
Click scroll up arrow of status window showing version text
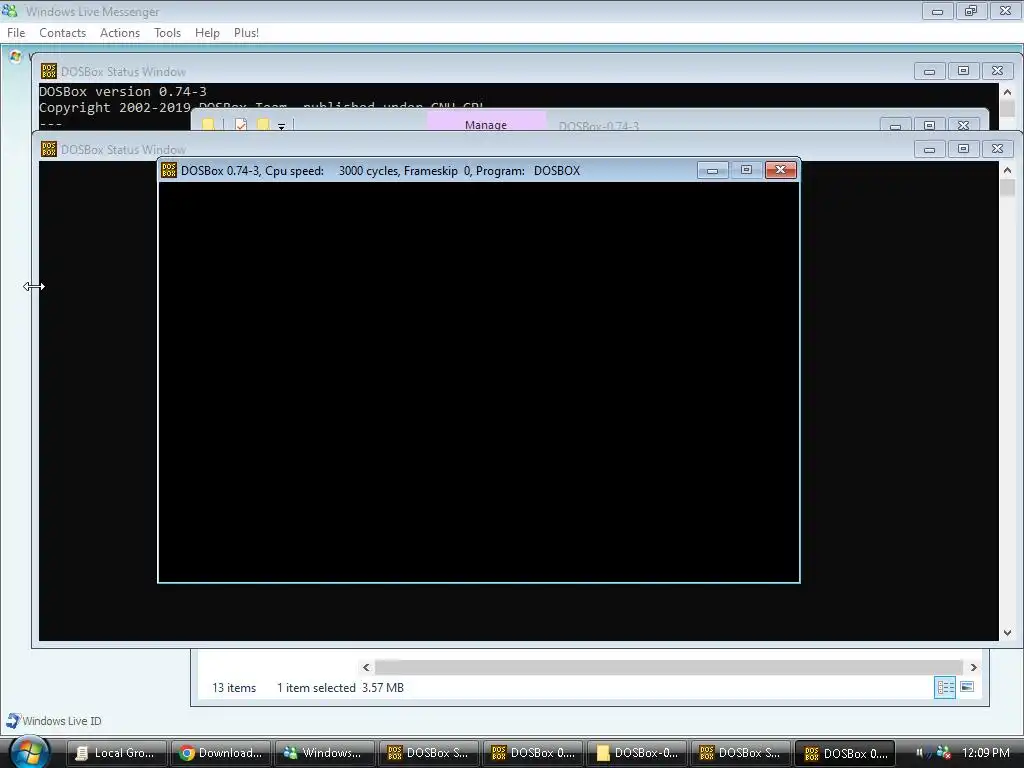click(1008, 92)
